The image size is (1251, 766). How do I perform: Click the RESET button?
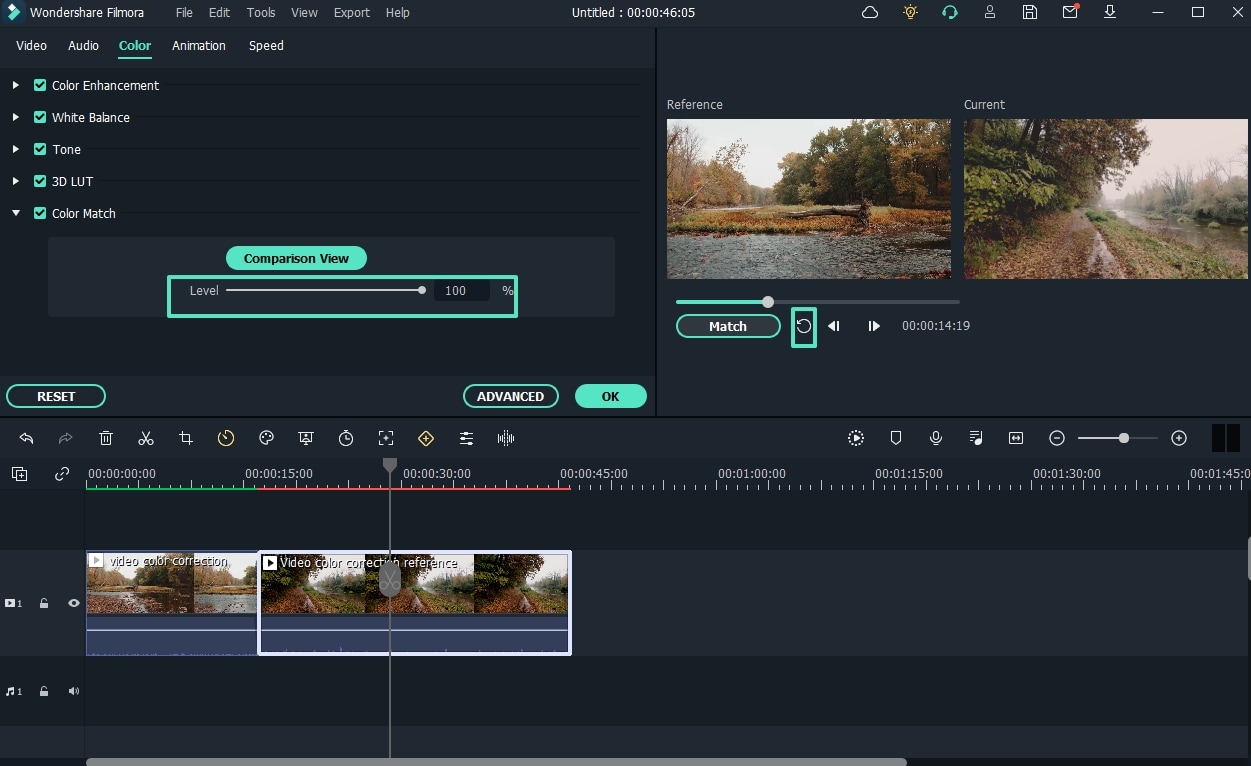click(56, 396)
